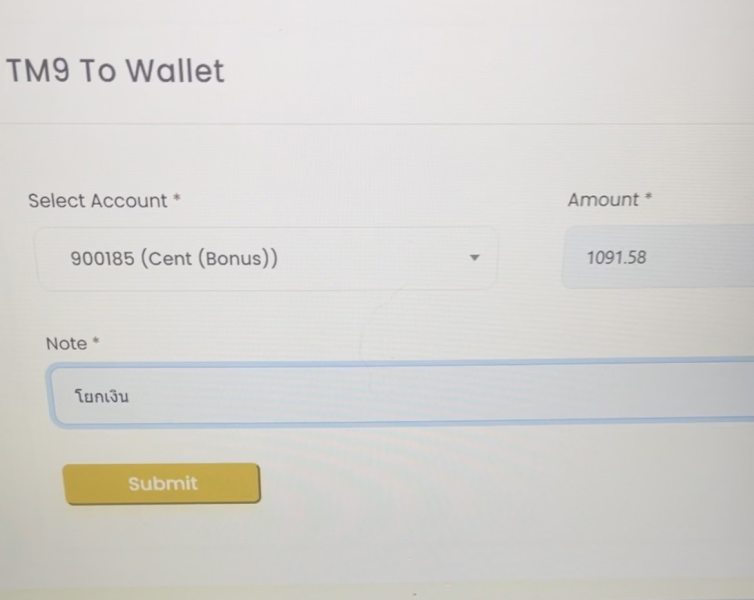Focus the Amount input field

click(660, 258)
